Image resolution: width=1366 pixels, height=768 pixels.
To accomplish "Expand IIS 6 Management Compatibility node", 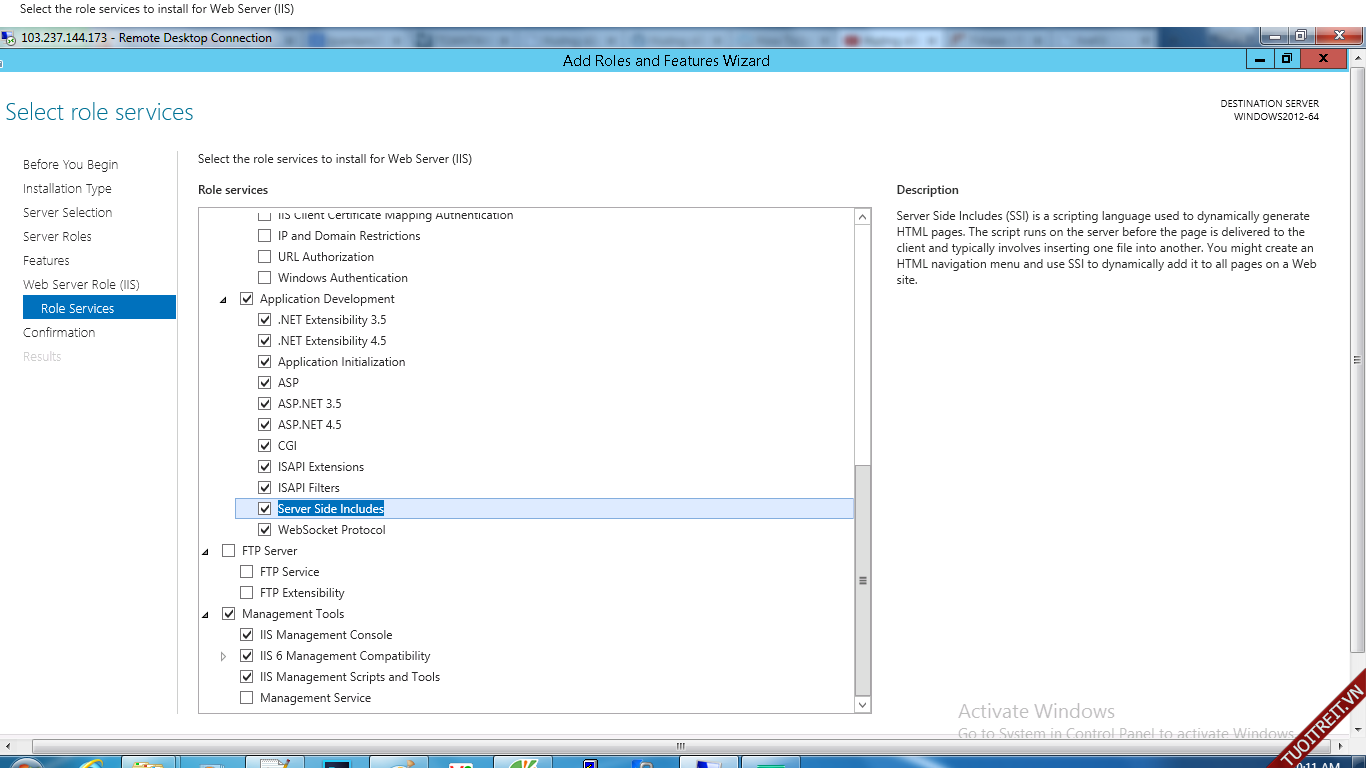I will tap(223, 657).
